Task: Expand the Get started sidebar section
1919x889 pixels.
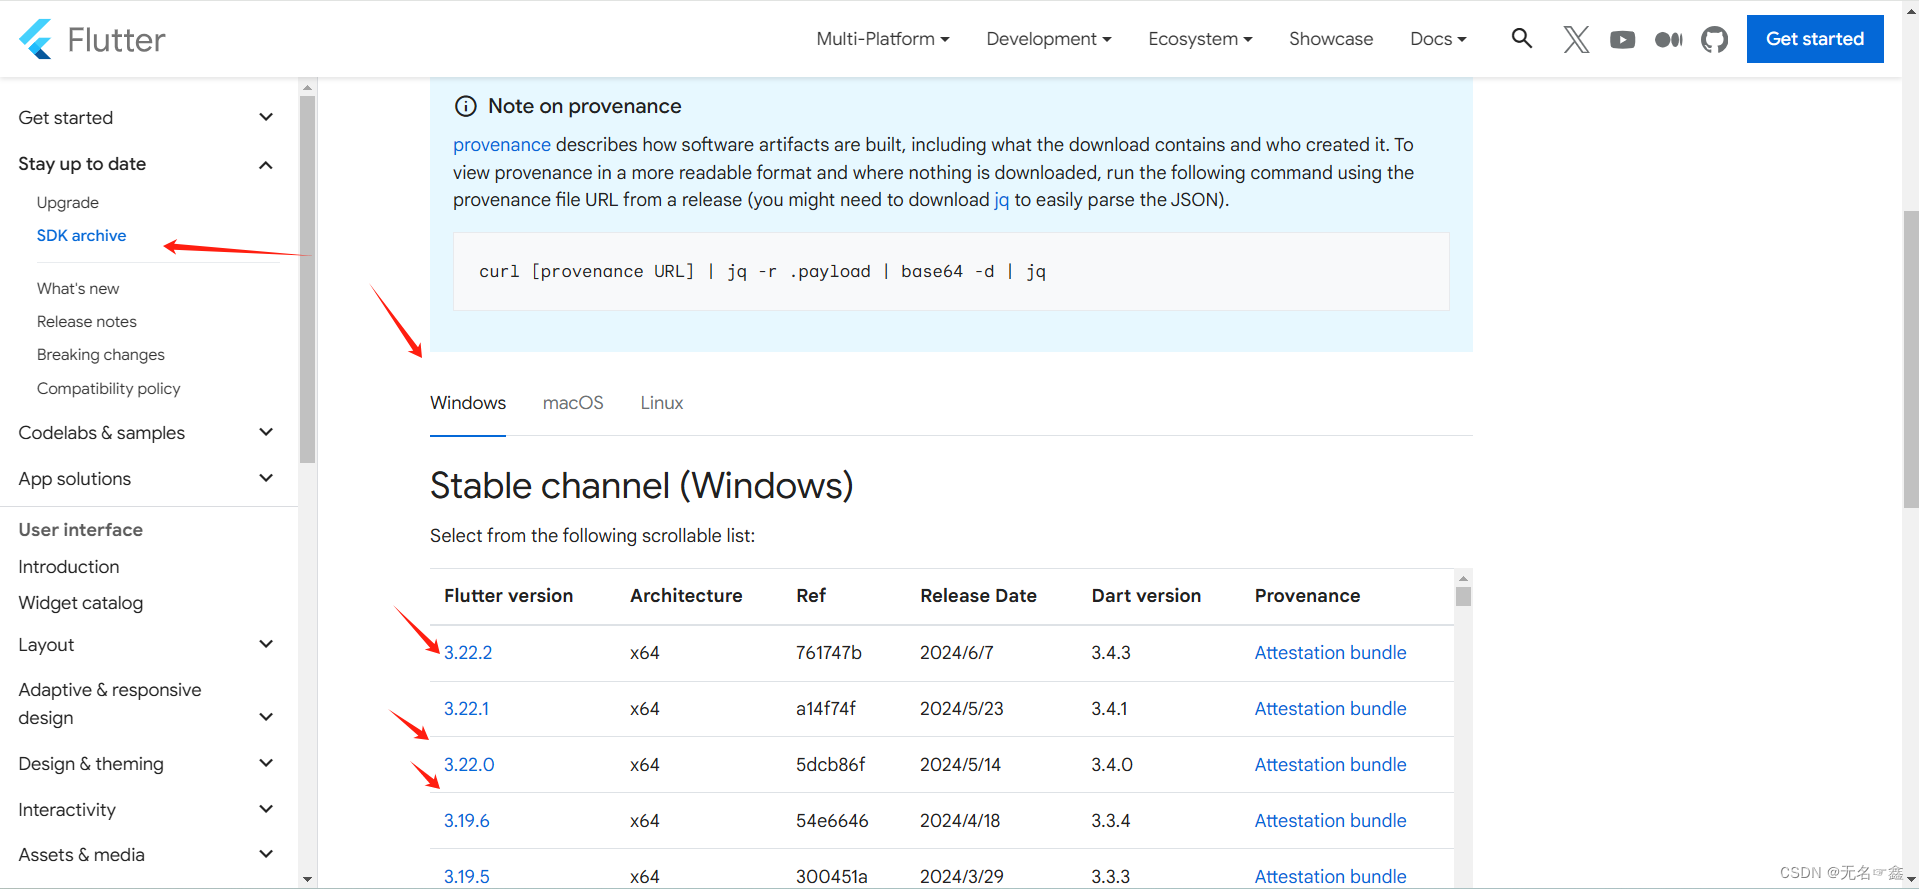Action: (x=146, y=118)
